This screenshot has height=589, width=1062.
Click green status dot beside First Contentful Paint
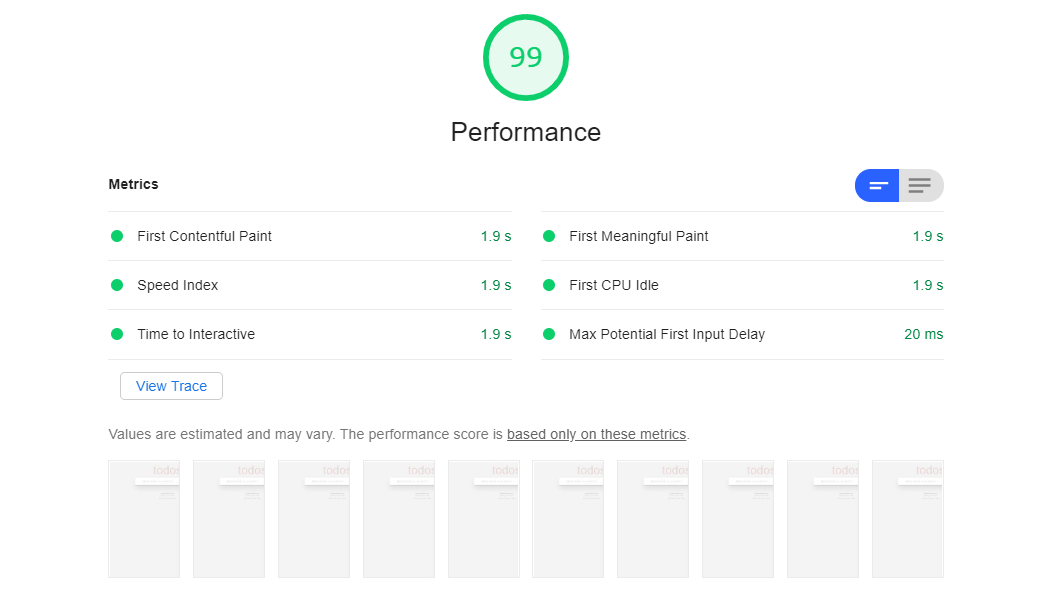point(117,236)
